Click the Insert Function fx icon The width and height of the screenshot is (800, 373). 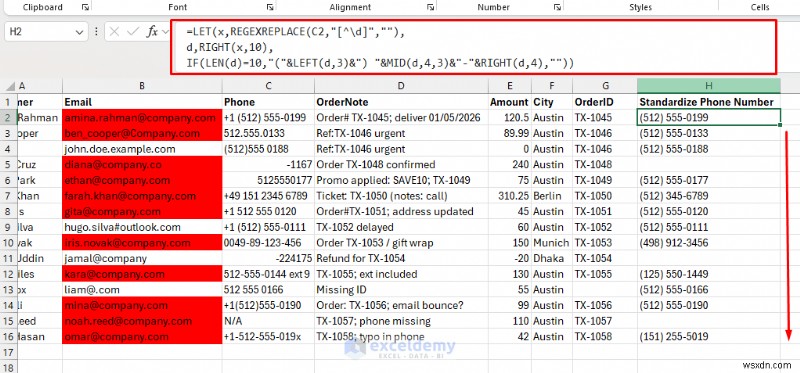pyautogui.click(x=152, y=32)
